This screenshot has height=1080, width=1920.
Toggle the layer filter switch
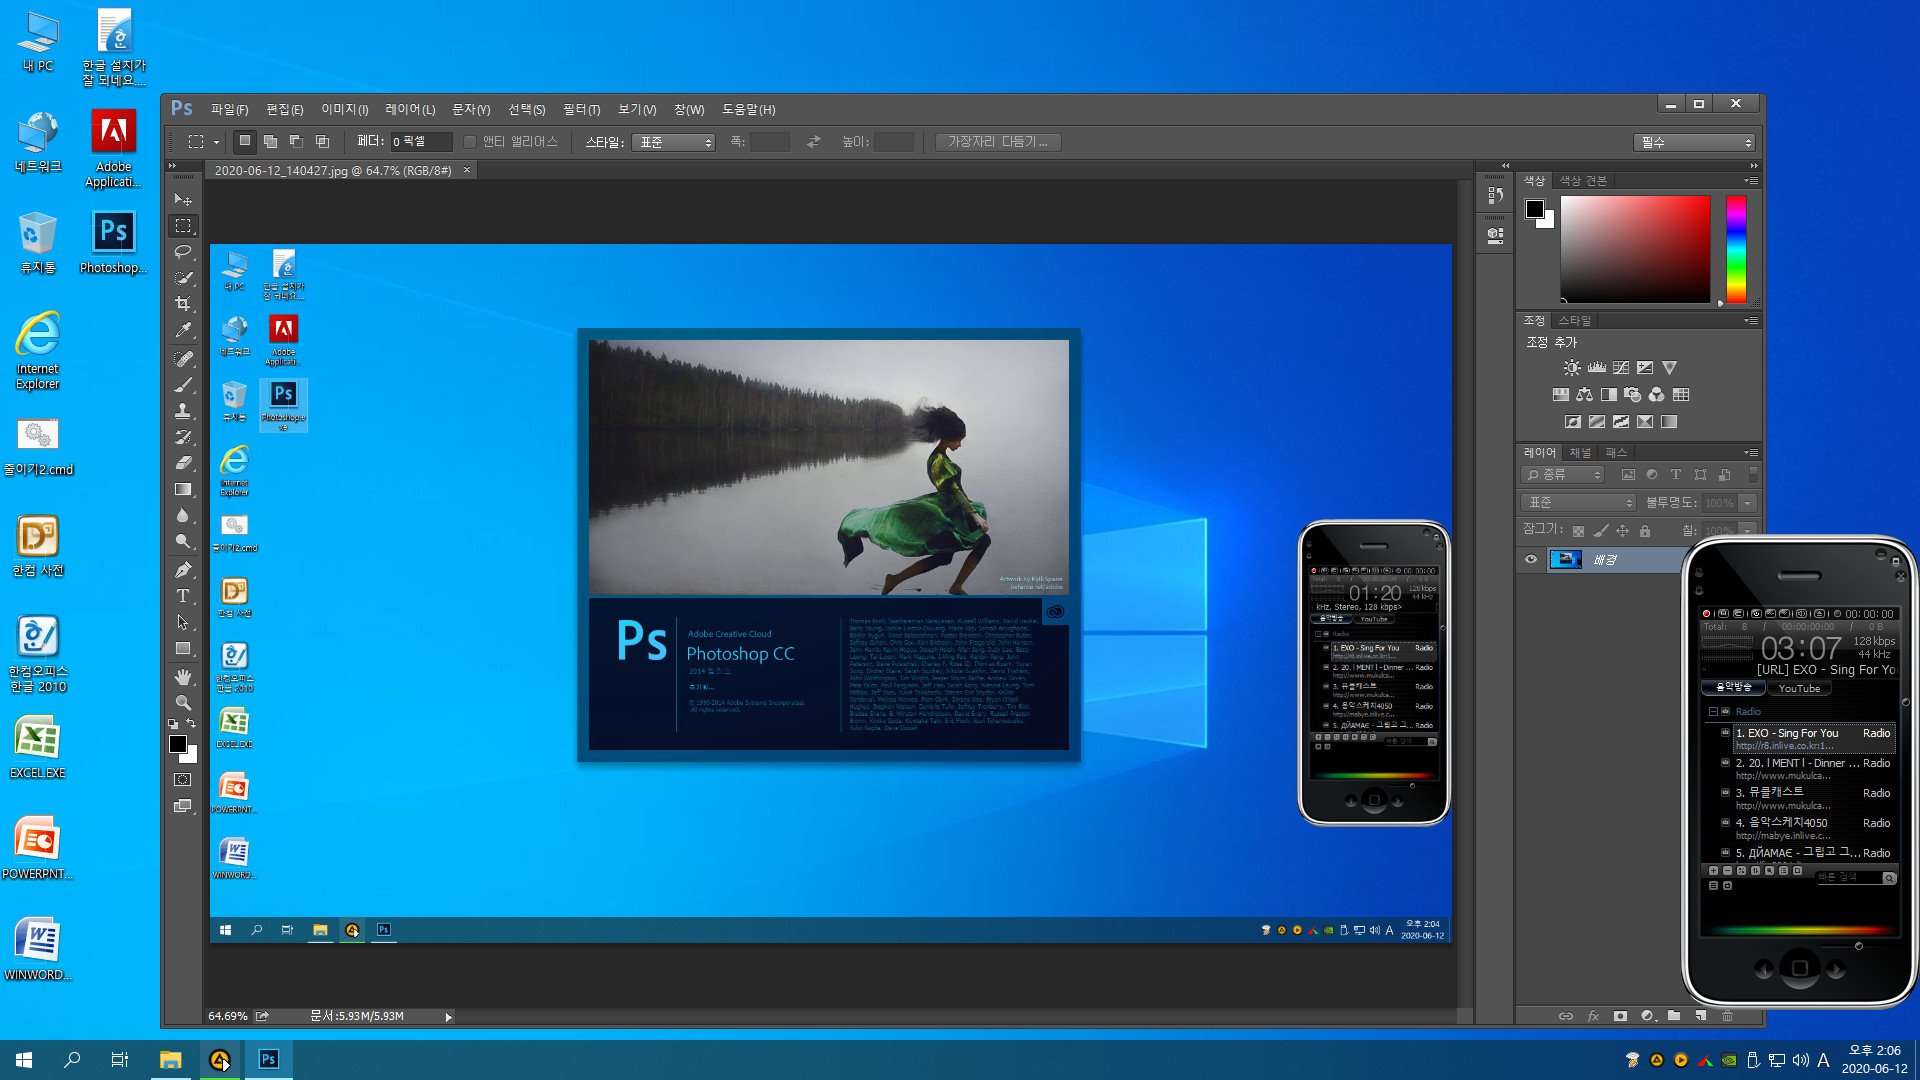pyautogui.click(x=1753, y=475)
